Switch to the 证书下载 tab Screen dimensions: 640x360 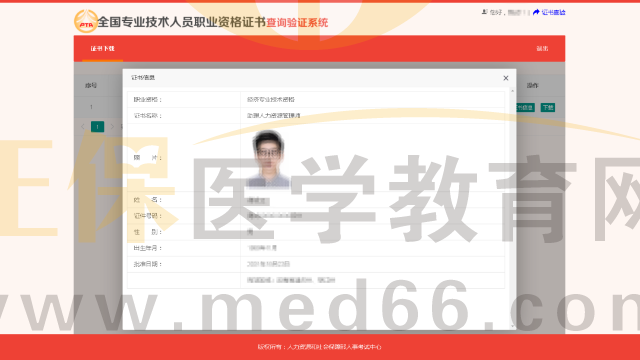[x=102, y=49]
